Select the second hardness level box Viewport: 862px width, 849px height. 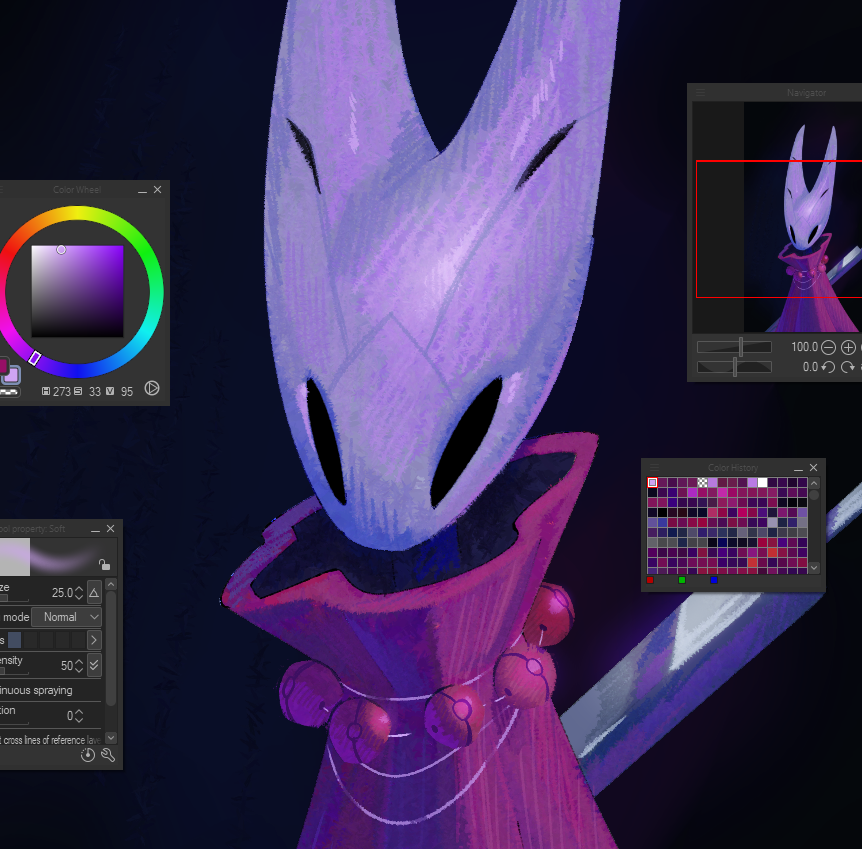(x=31, y=639)
